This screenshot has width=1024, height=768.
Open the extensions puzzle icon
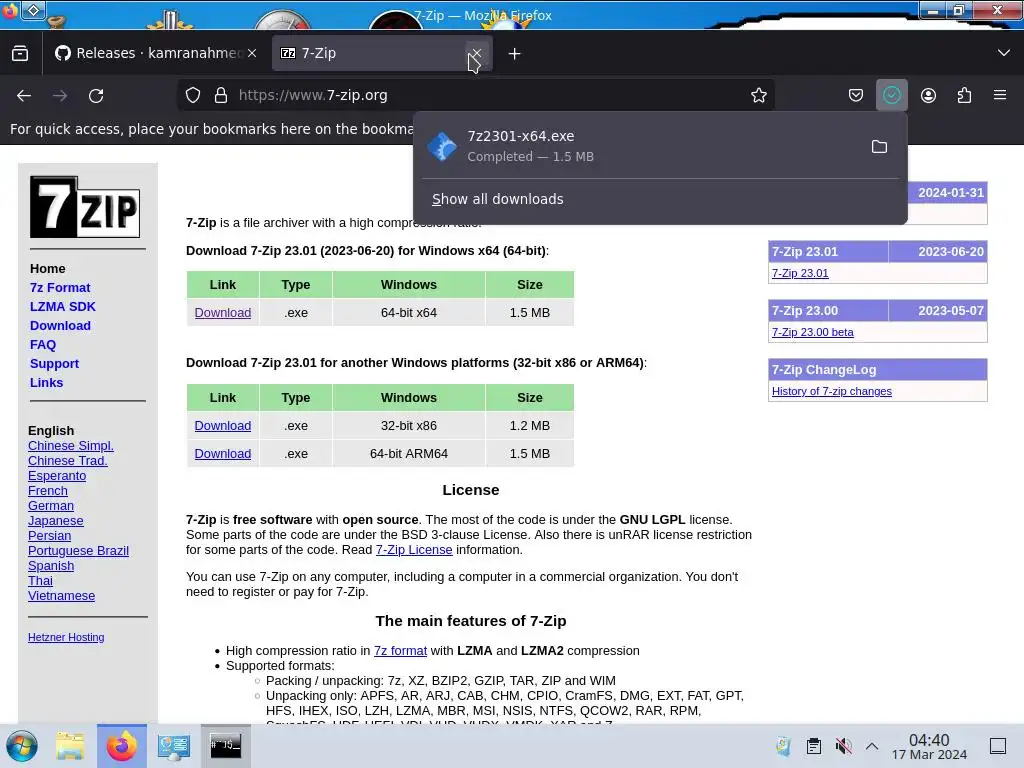pos(964,95)
